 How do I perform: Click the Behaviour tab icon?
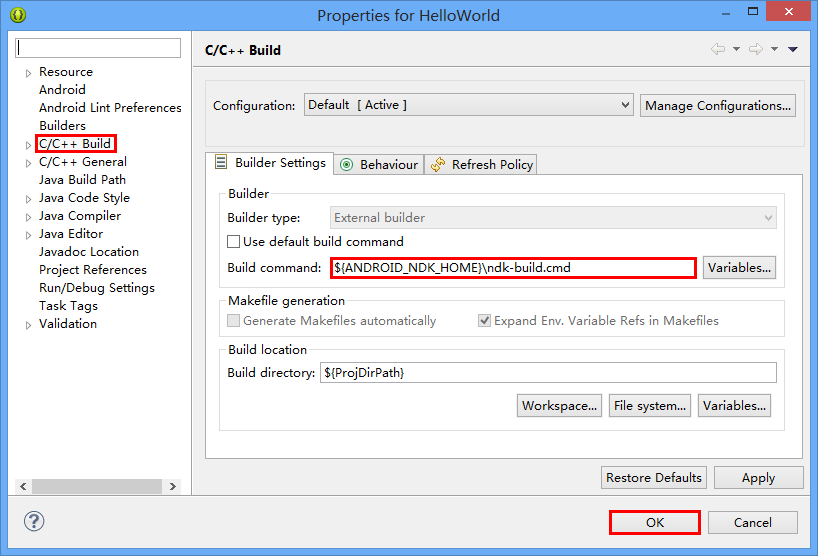[x=346, y=165]
